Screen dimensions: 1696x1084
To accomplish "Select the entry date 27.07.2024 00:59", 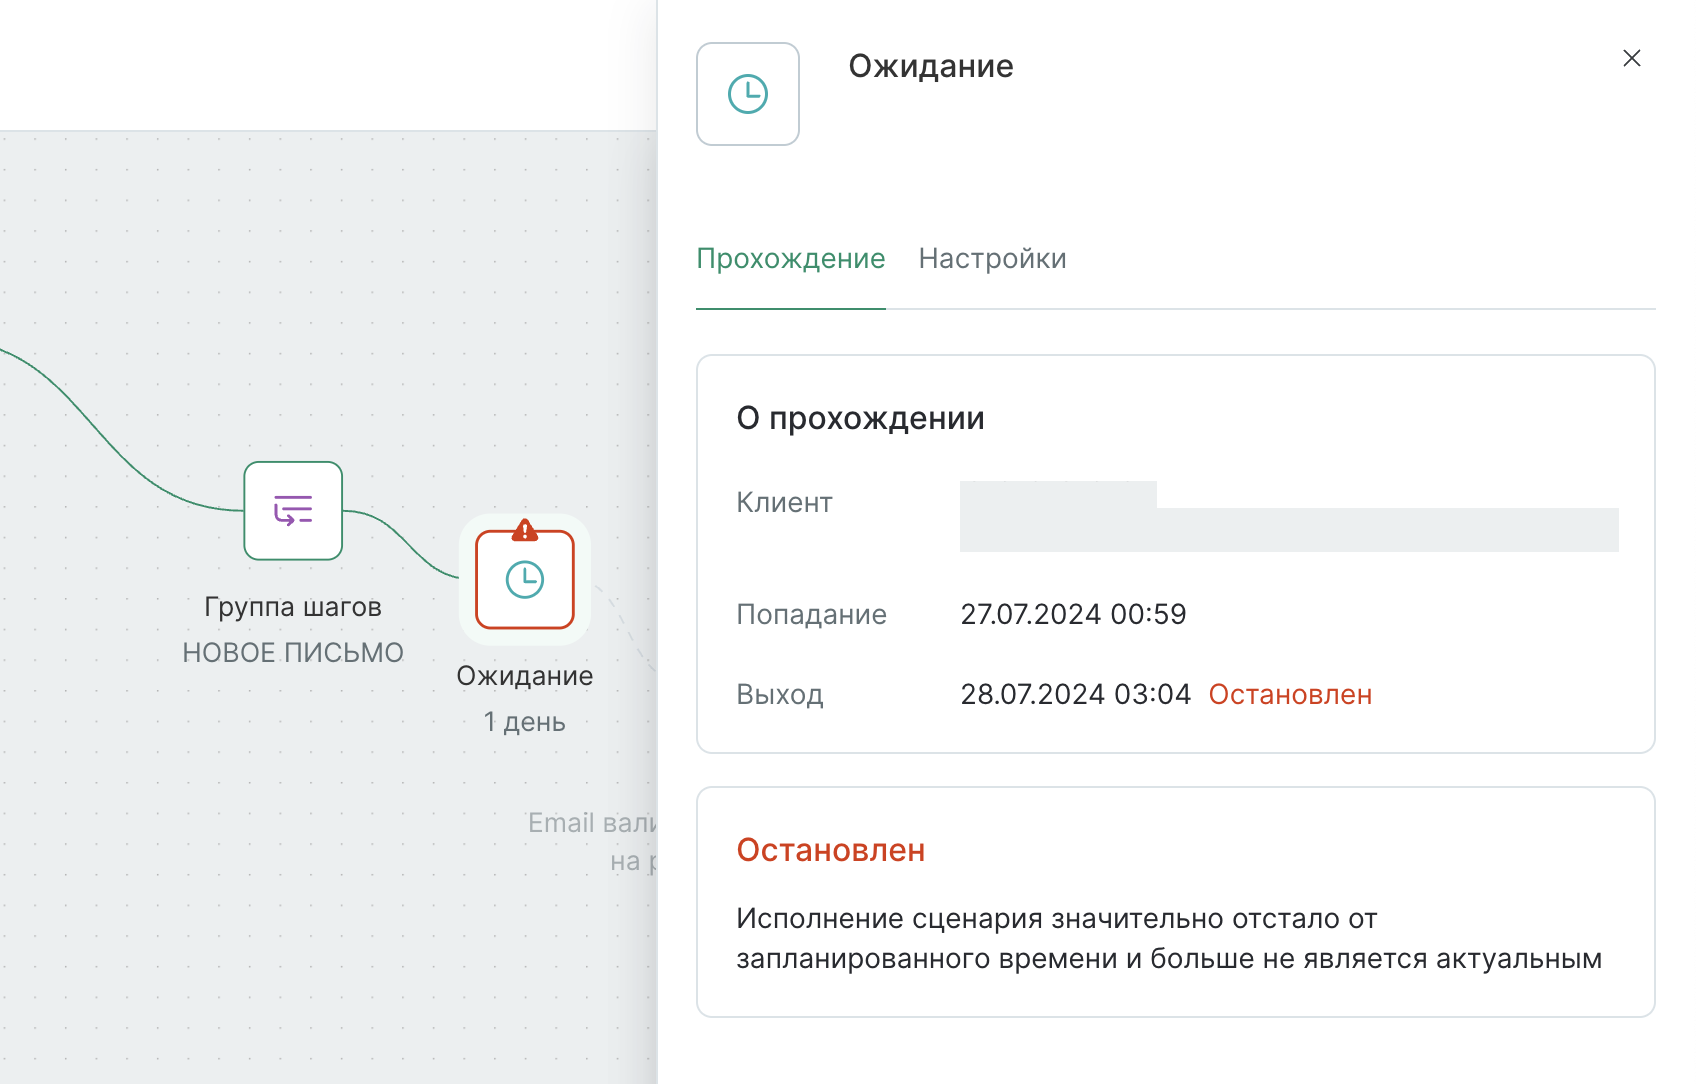I will (x=1073, y=614).
